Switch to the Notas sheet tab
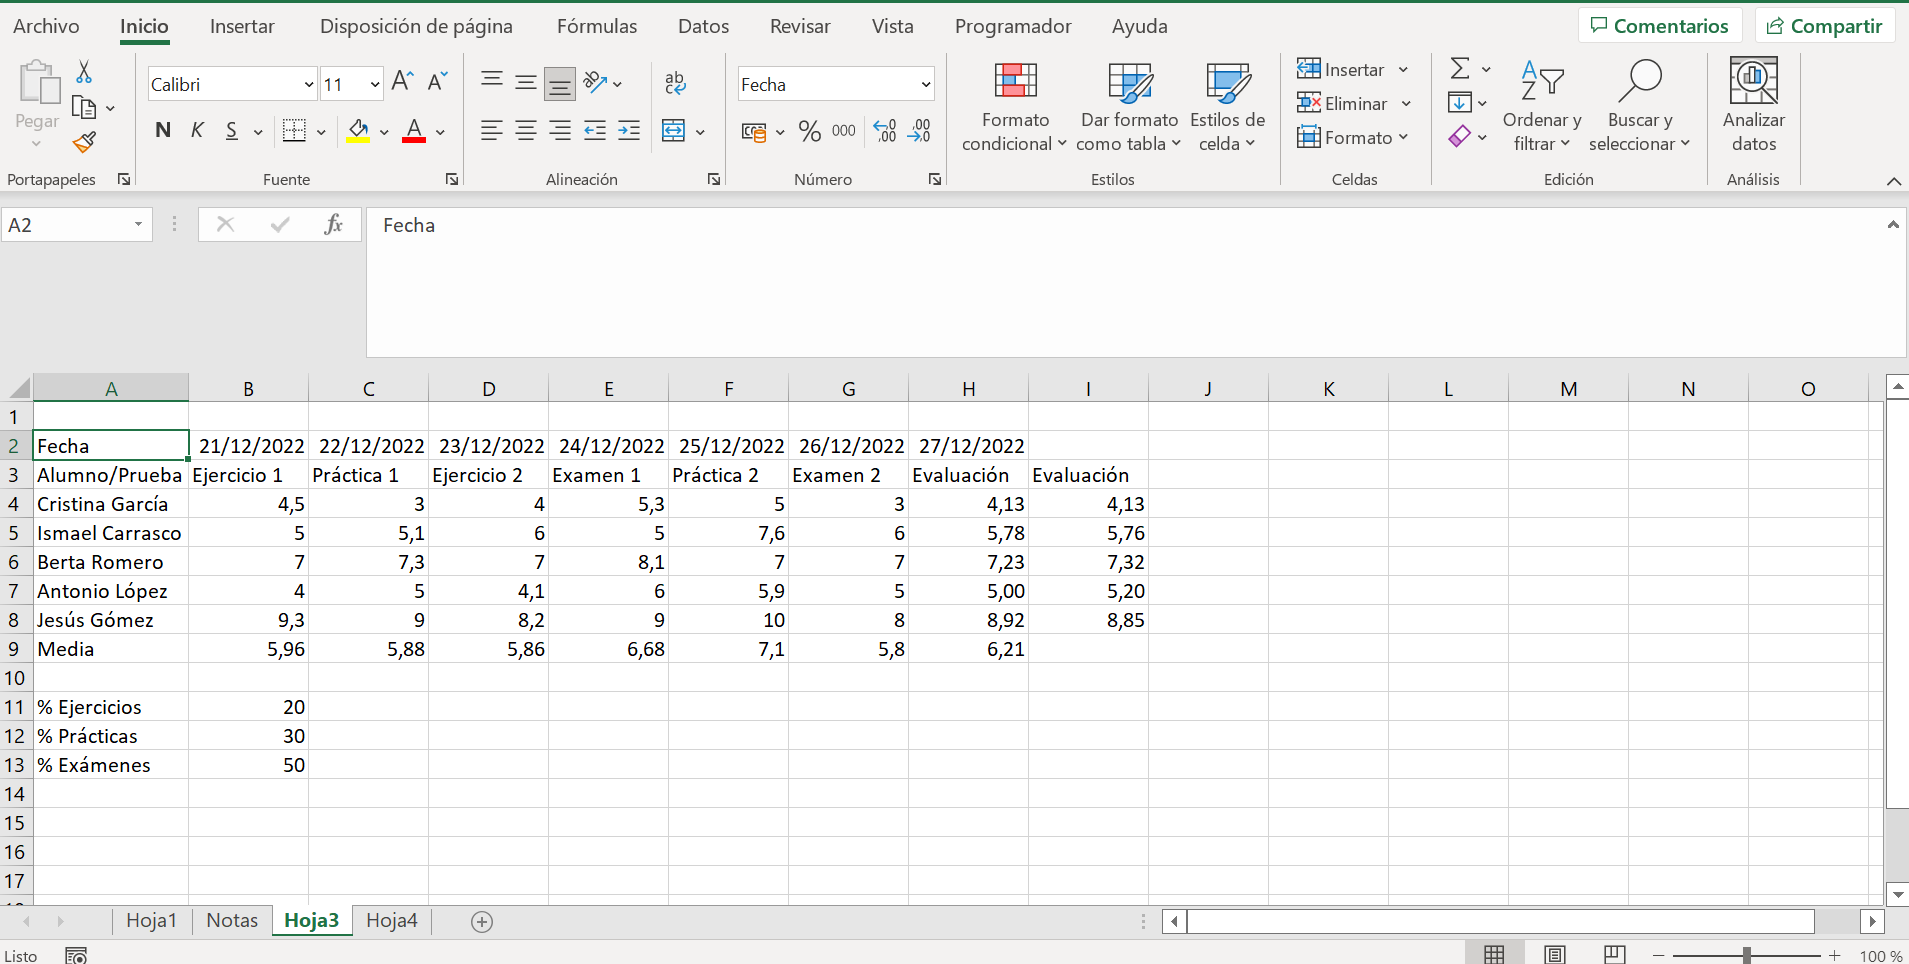The image size is (1909, 964). click(232, 920)
